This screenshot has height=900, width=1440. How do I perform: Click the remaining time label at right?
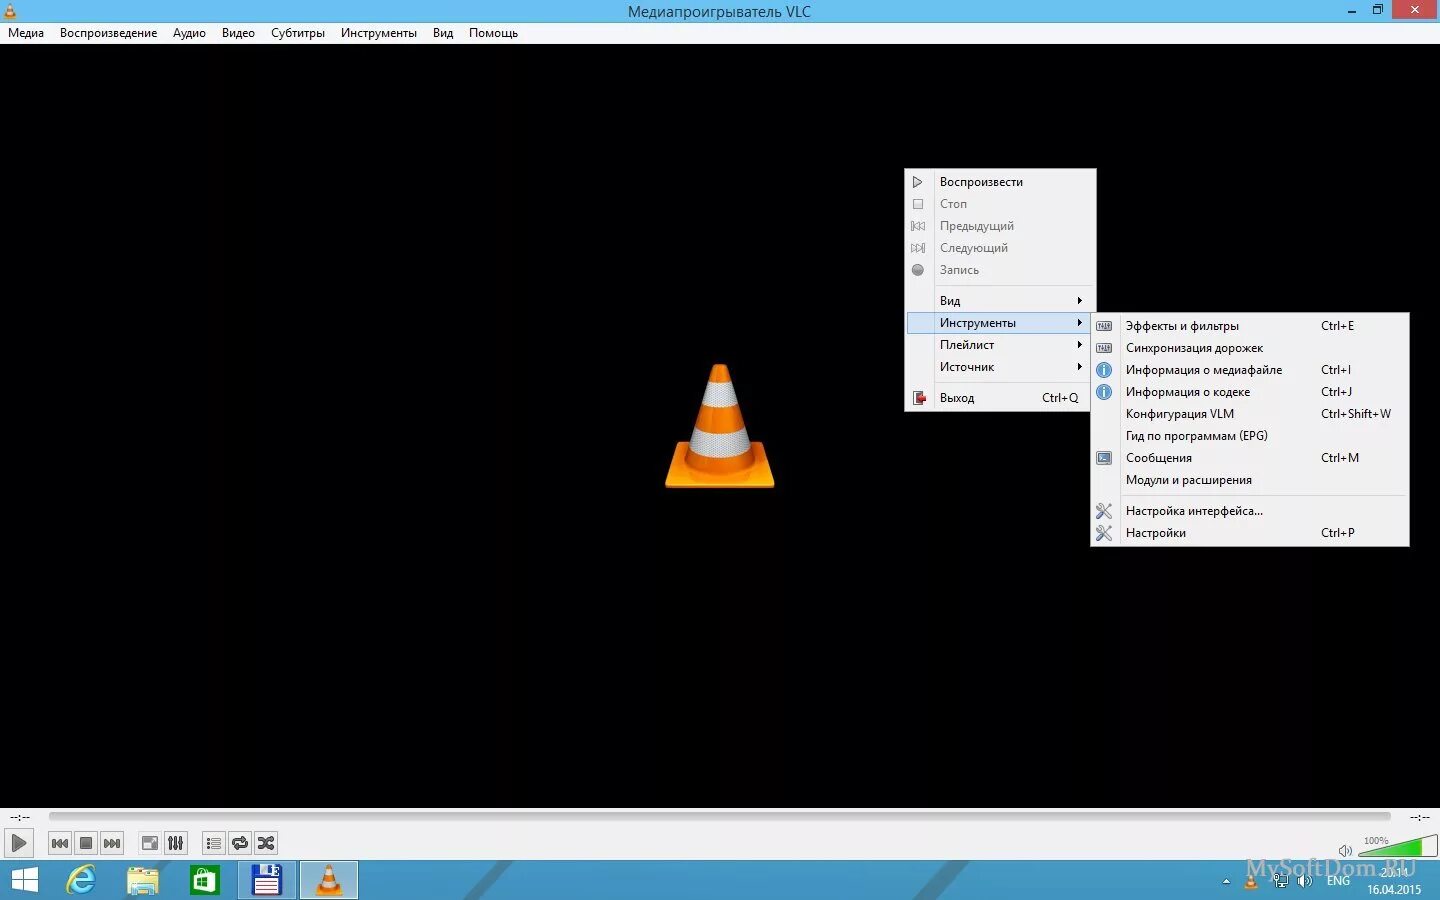[1419, 817]
